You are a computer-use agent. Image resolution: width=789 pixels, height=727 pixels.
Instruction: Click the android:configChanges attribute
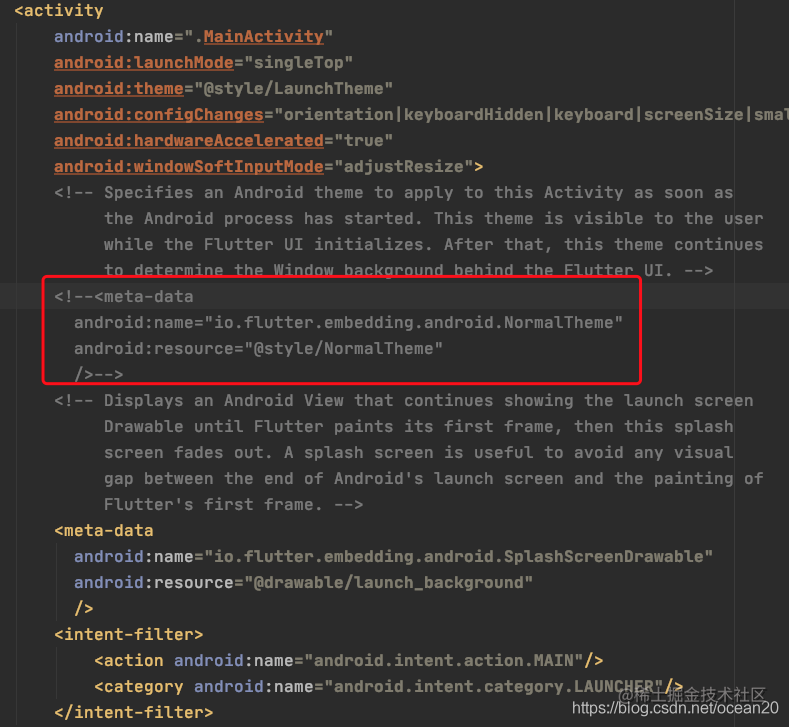coord(159,115)
